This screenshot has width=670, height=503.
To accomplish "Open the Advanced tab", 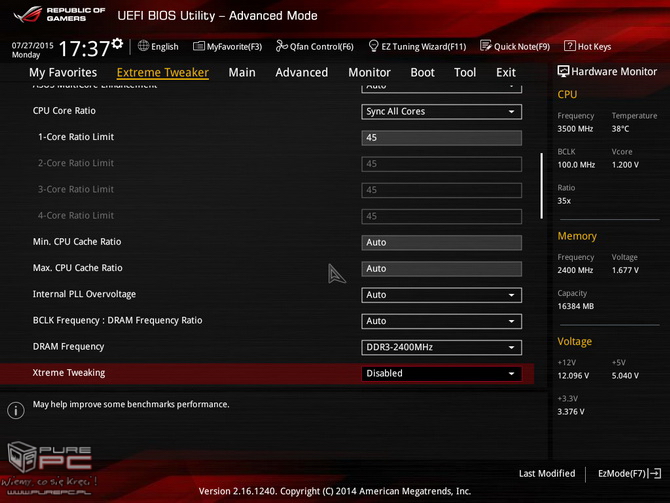I will [x=302, y=73].
